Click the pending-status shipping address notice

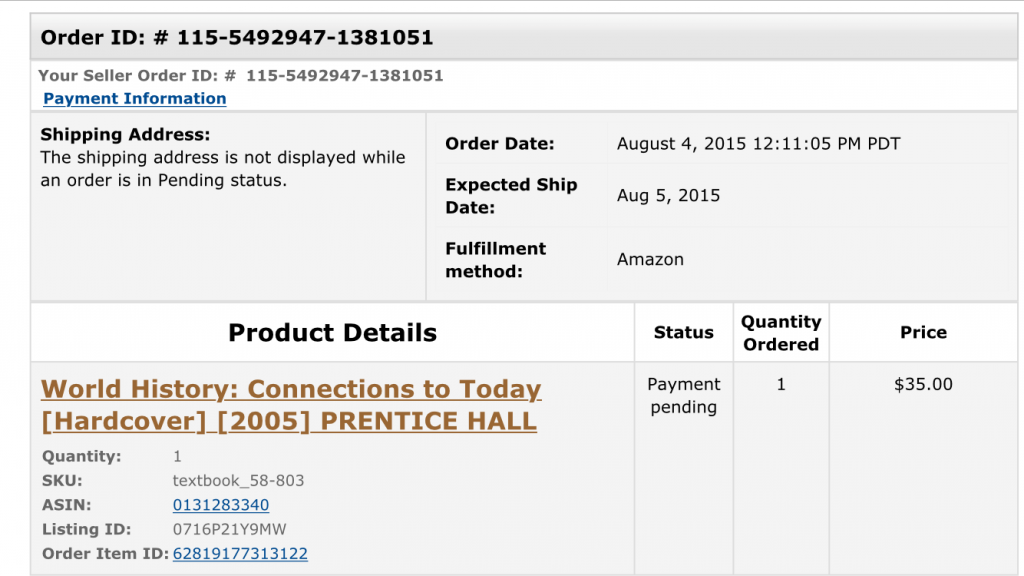pyautogui.click(x=222, y=169)
